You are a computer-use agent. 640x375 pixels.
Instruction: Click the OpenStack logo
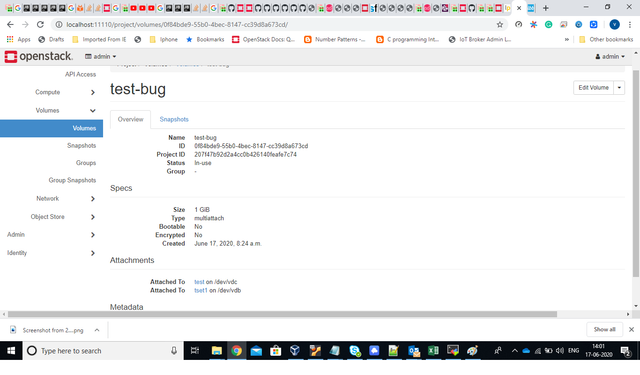point(39,56)
